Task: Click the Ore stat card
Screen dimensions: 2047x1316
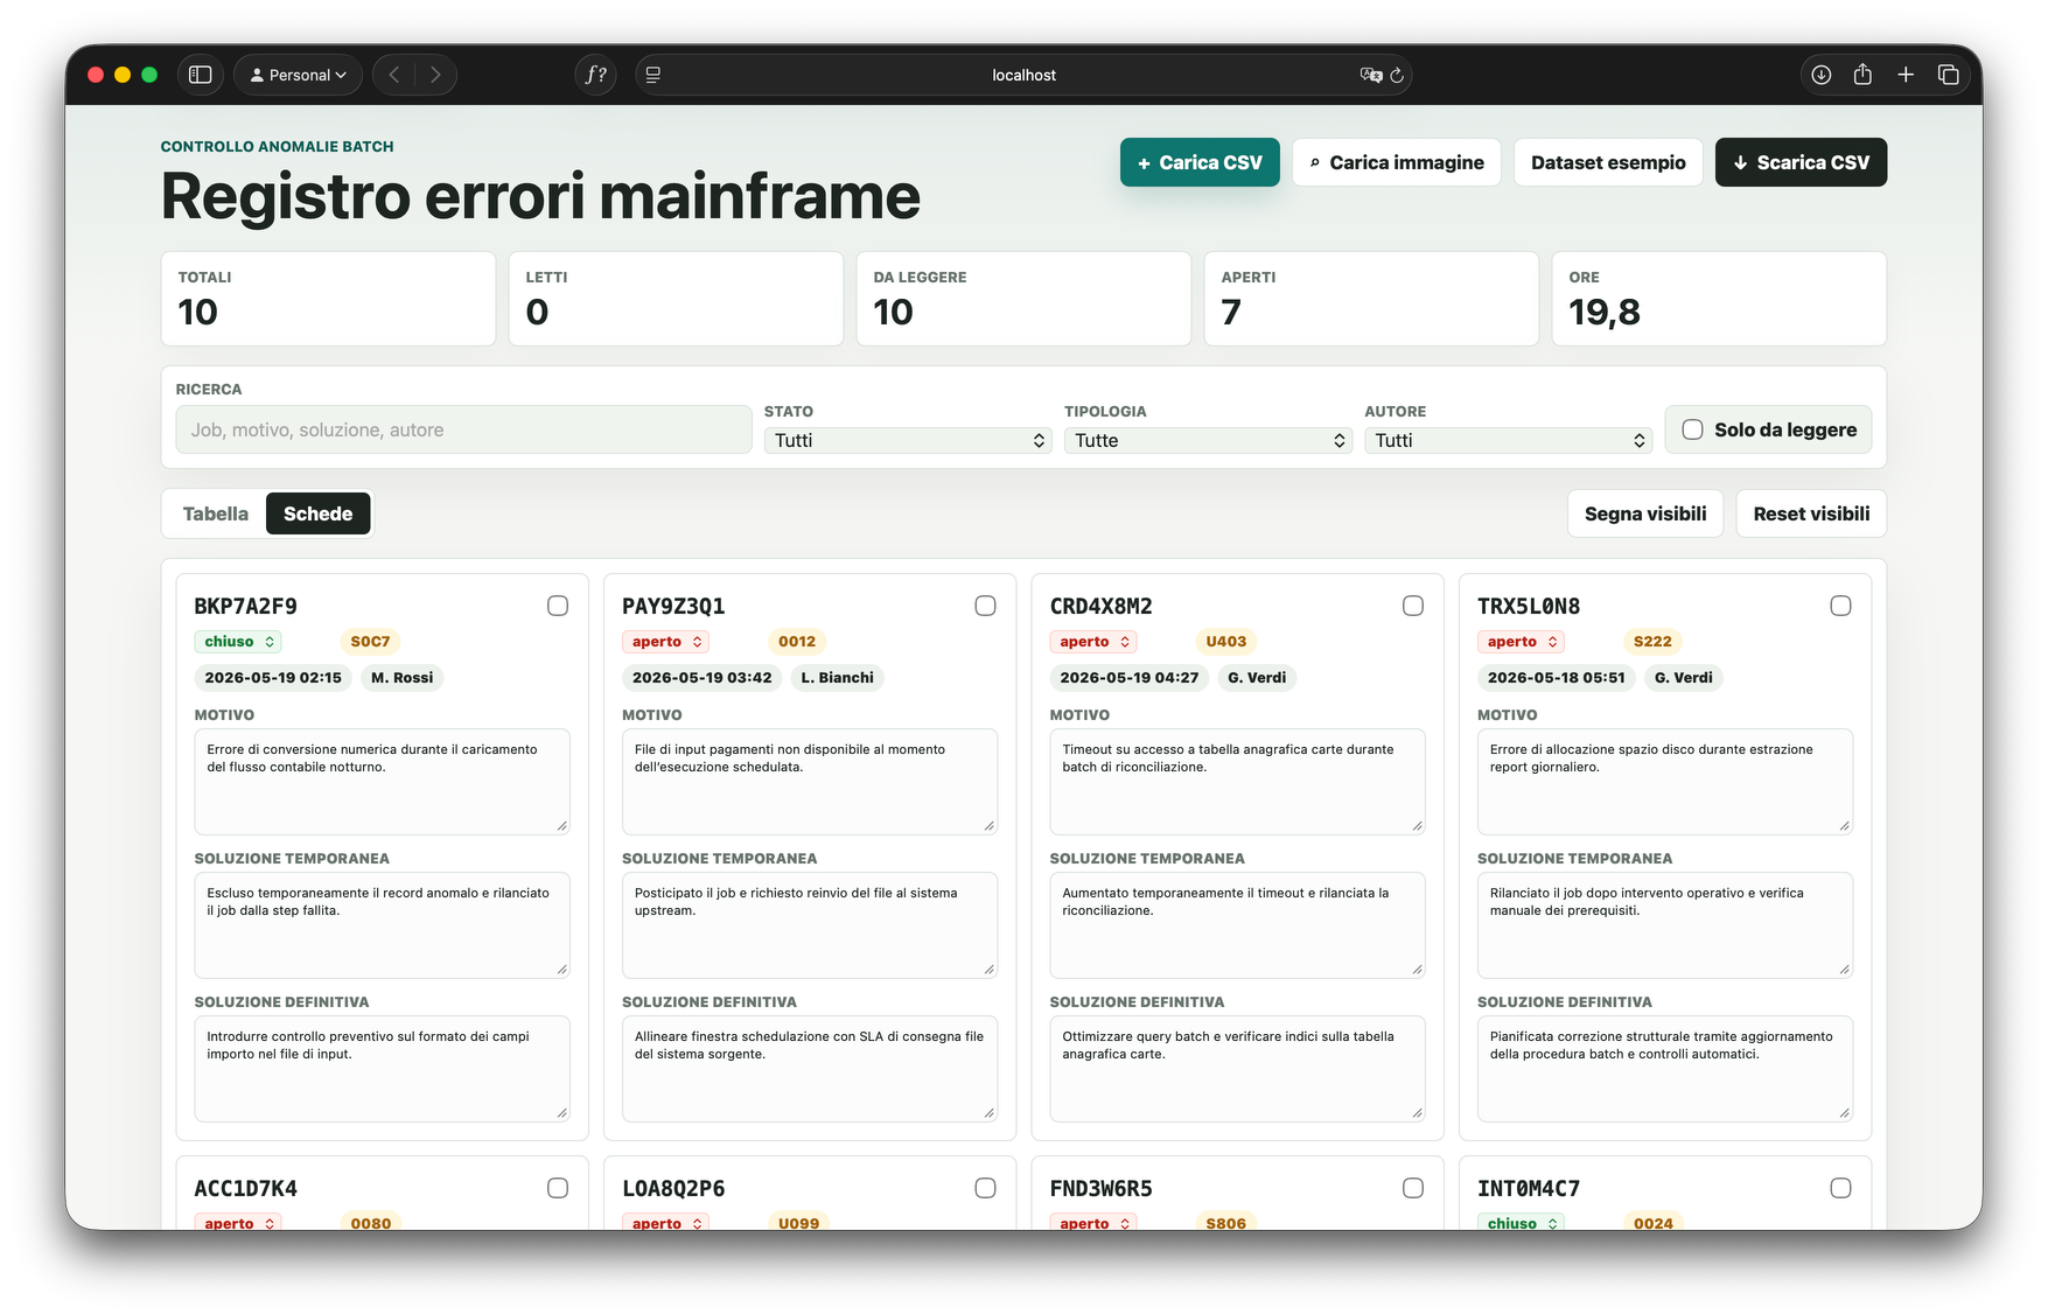Action: (1719, 299)
